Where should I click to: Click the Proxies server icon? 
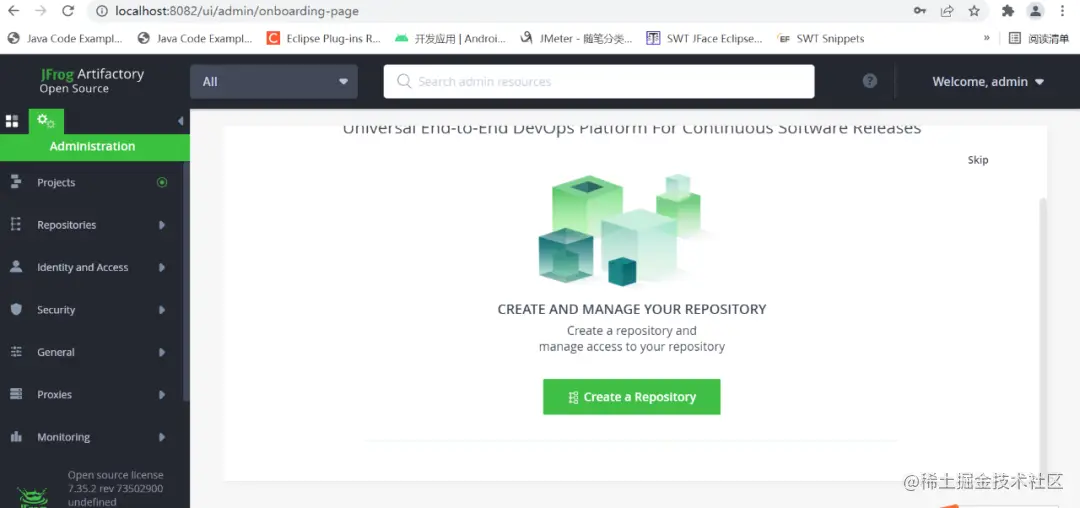pyautogui.click(x=16, y=394)
